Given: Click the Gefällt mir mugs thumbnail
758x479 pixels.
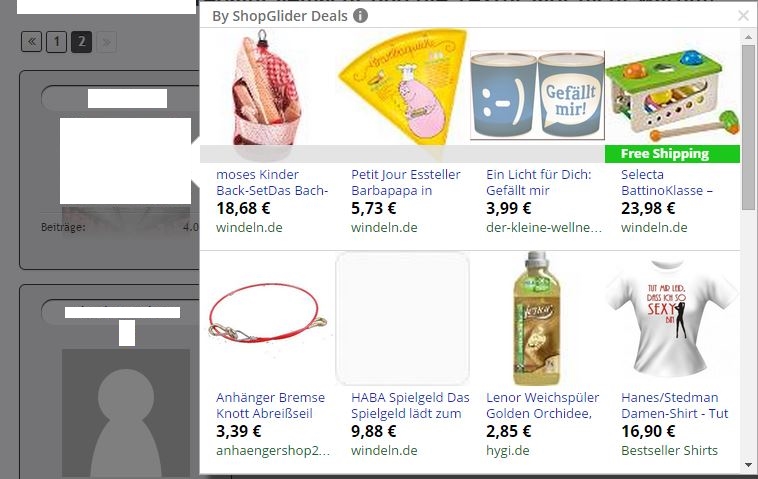Looking at the screenshot, I should (537, 95).
